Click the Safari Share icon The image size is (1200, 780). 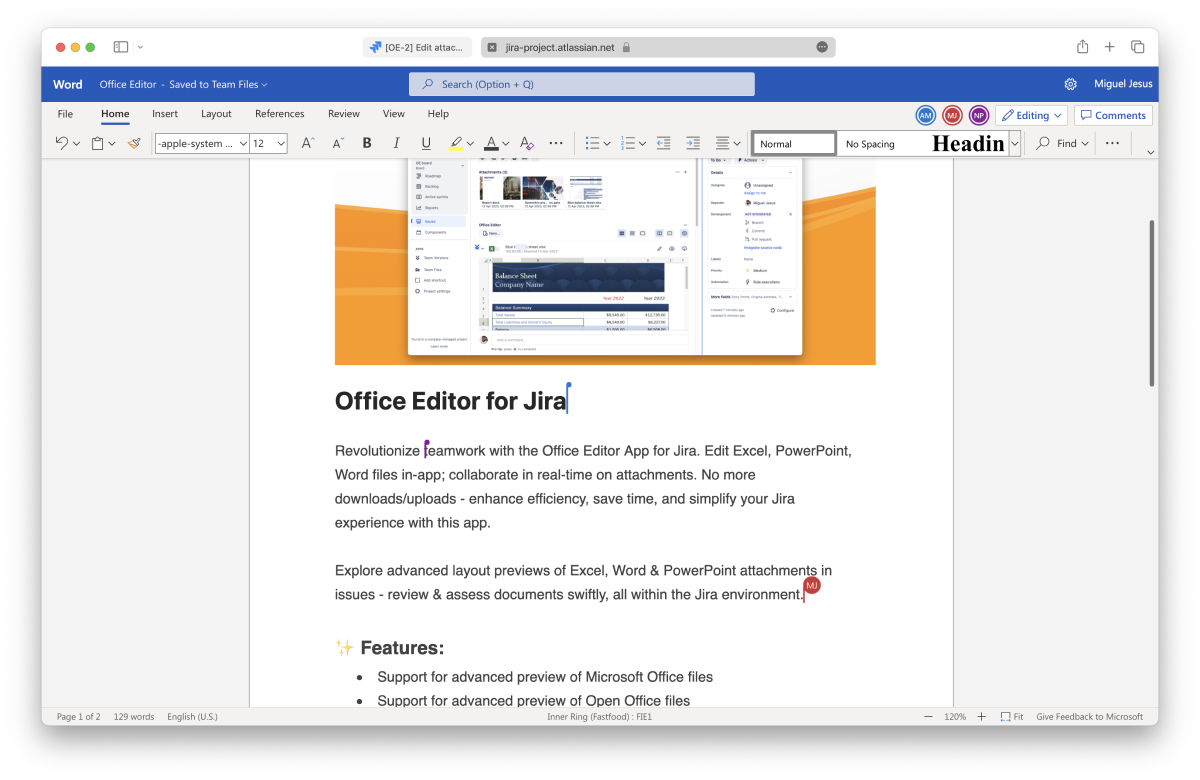[1082, 47]
